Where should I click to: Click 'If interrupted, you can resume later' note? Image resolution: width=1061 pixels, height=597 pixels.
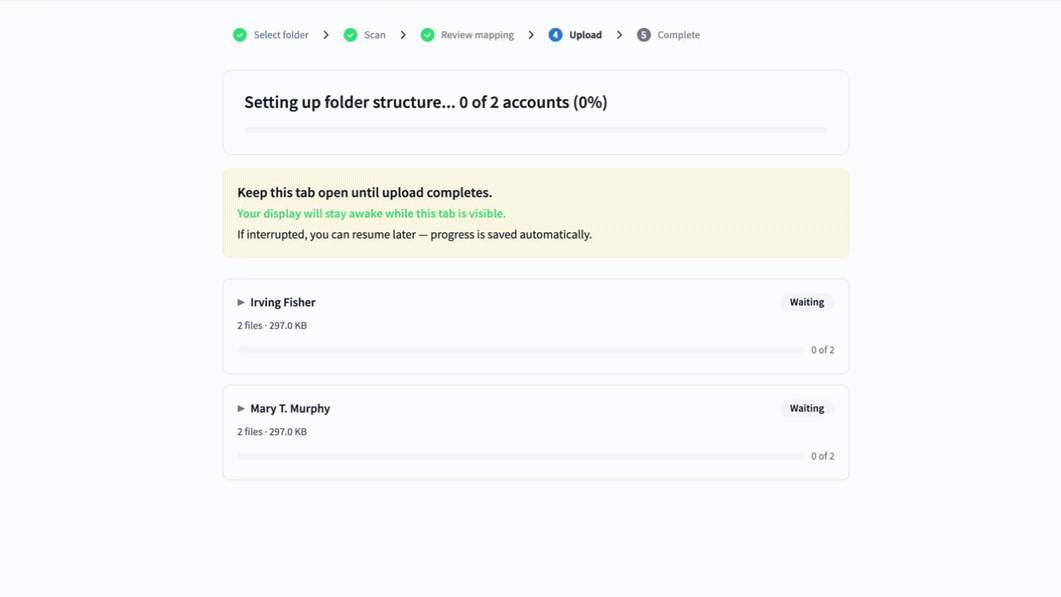point(414,234)
